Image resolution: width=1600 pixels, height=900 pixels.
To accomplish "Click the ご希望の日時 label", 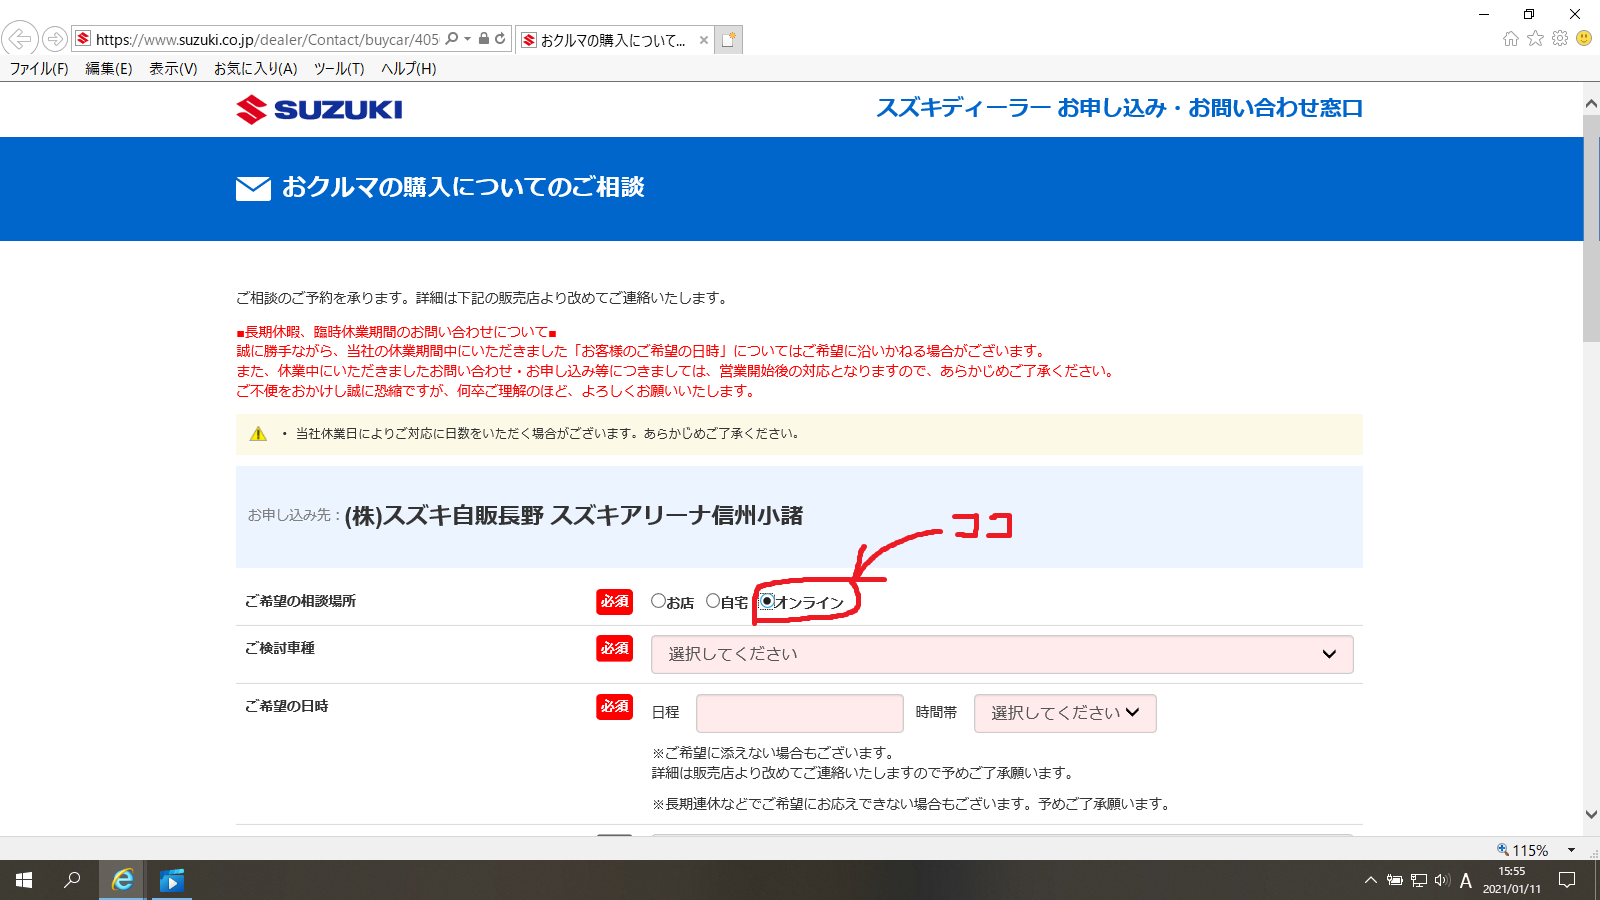I will pos(287,706).
